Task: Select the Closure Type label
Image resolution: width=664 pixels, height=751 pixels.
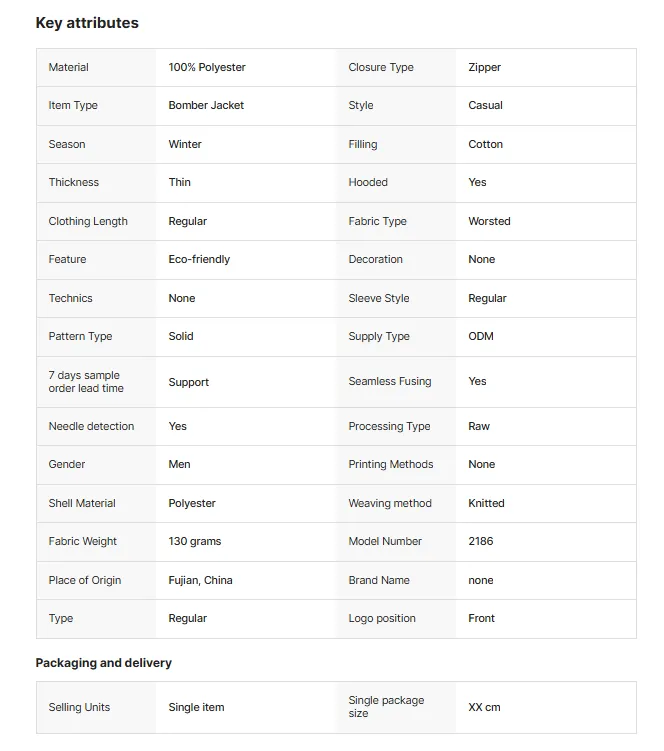Action: tap(381, 67)
